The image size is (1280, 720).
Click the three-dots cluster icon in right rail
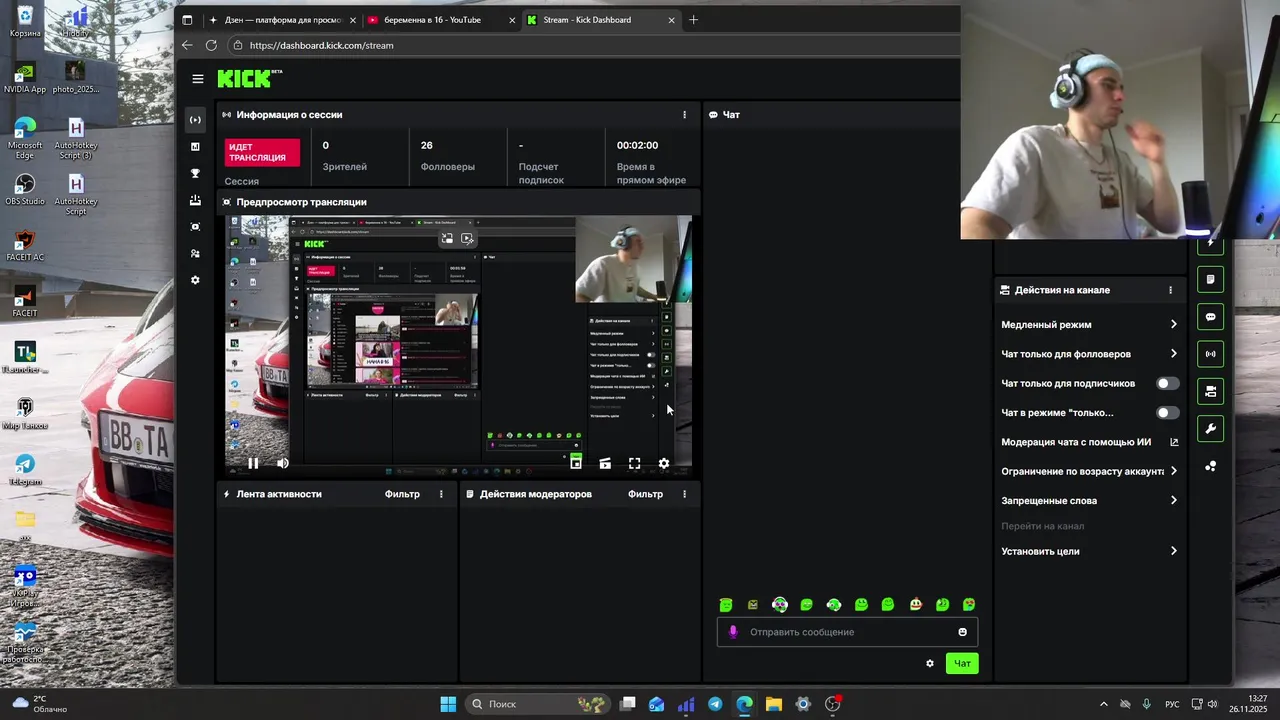1210,466
